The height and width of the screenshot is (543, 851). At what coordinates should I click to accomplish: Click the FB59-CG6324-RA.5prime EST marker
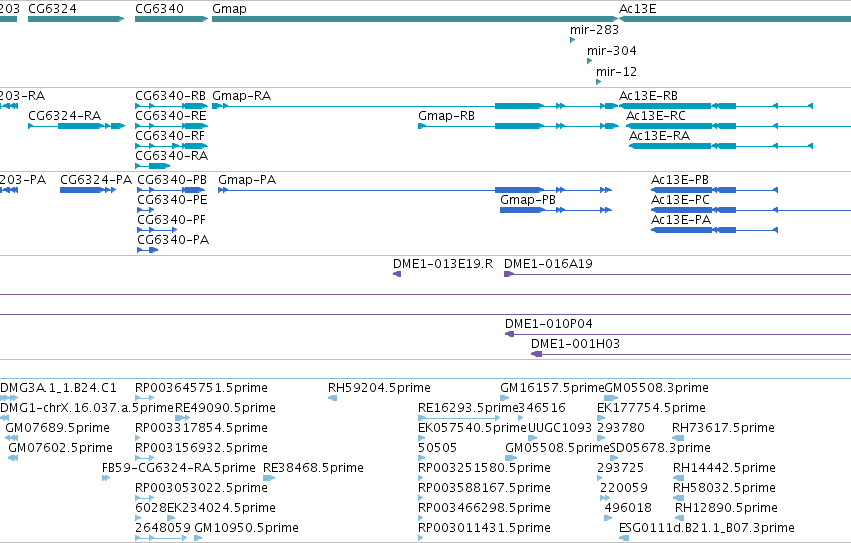106,478
